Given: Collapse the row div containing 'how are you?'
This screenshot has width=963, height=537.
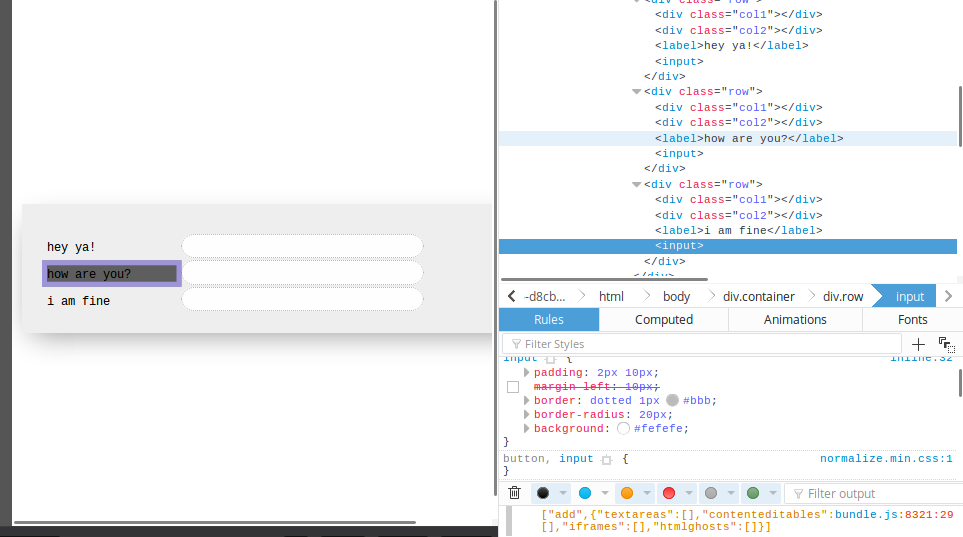Looking at the screenshot, I should click(636, 92).
